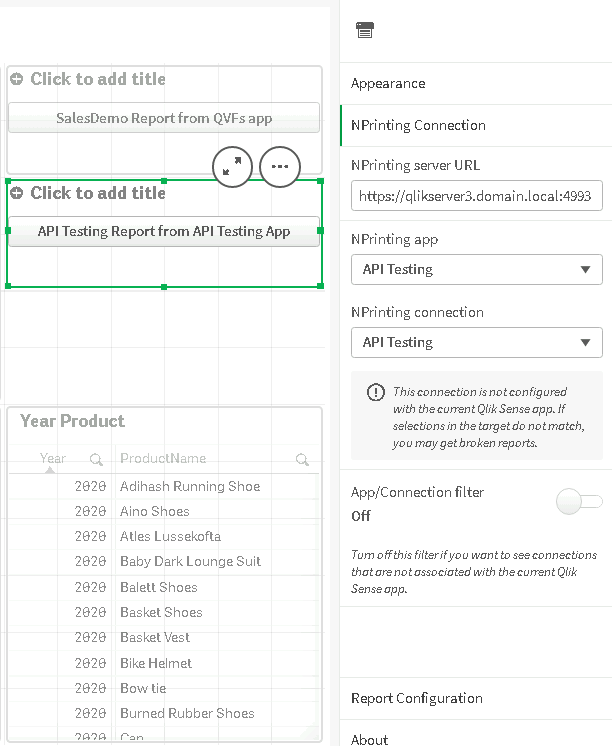612x746 pixels.
Task: Sort by the Year column header
Action: click(x=53, y=459)
